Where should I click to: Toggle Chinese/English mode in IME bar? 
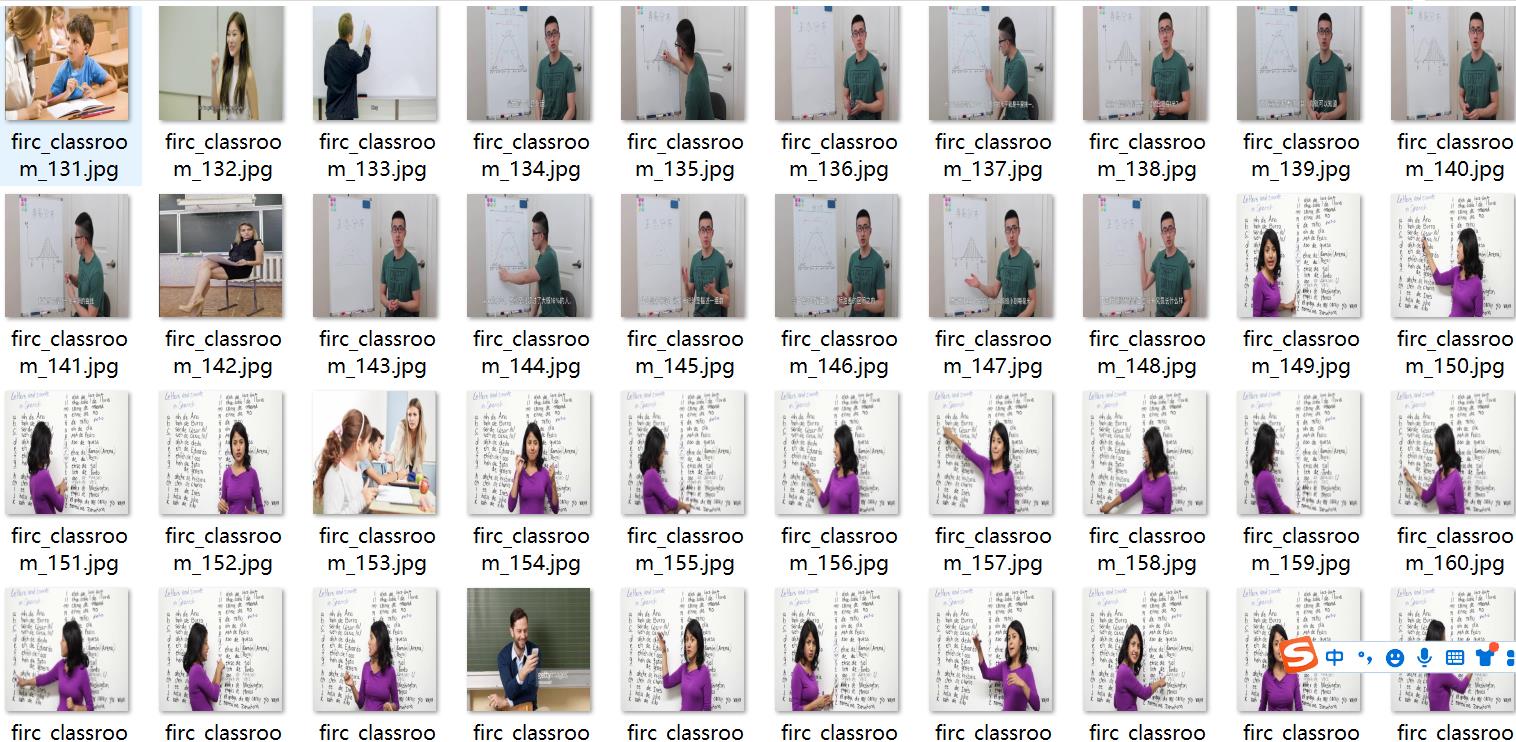coord(1335,657)
